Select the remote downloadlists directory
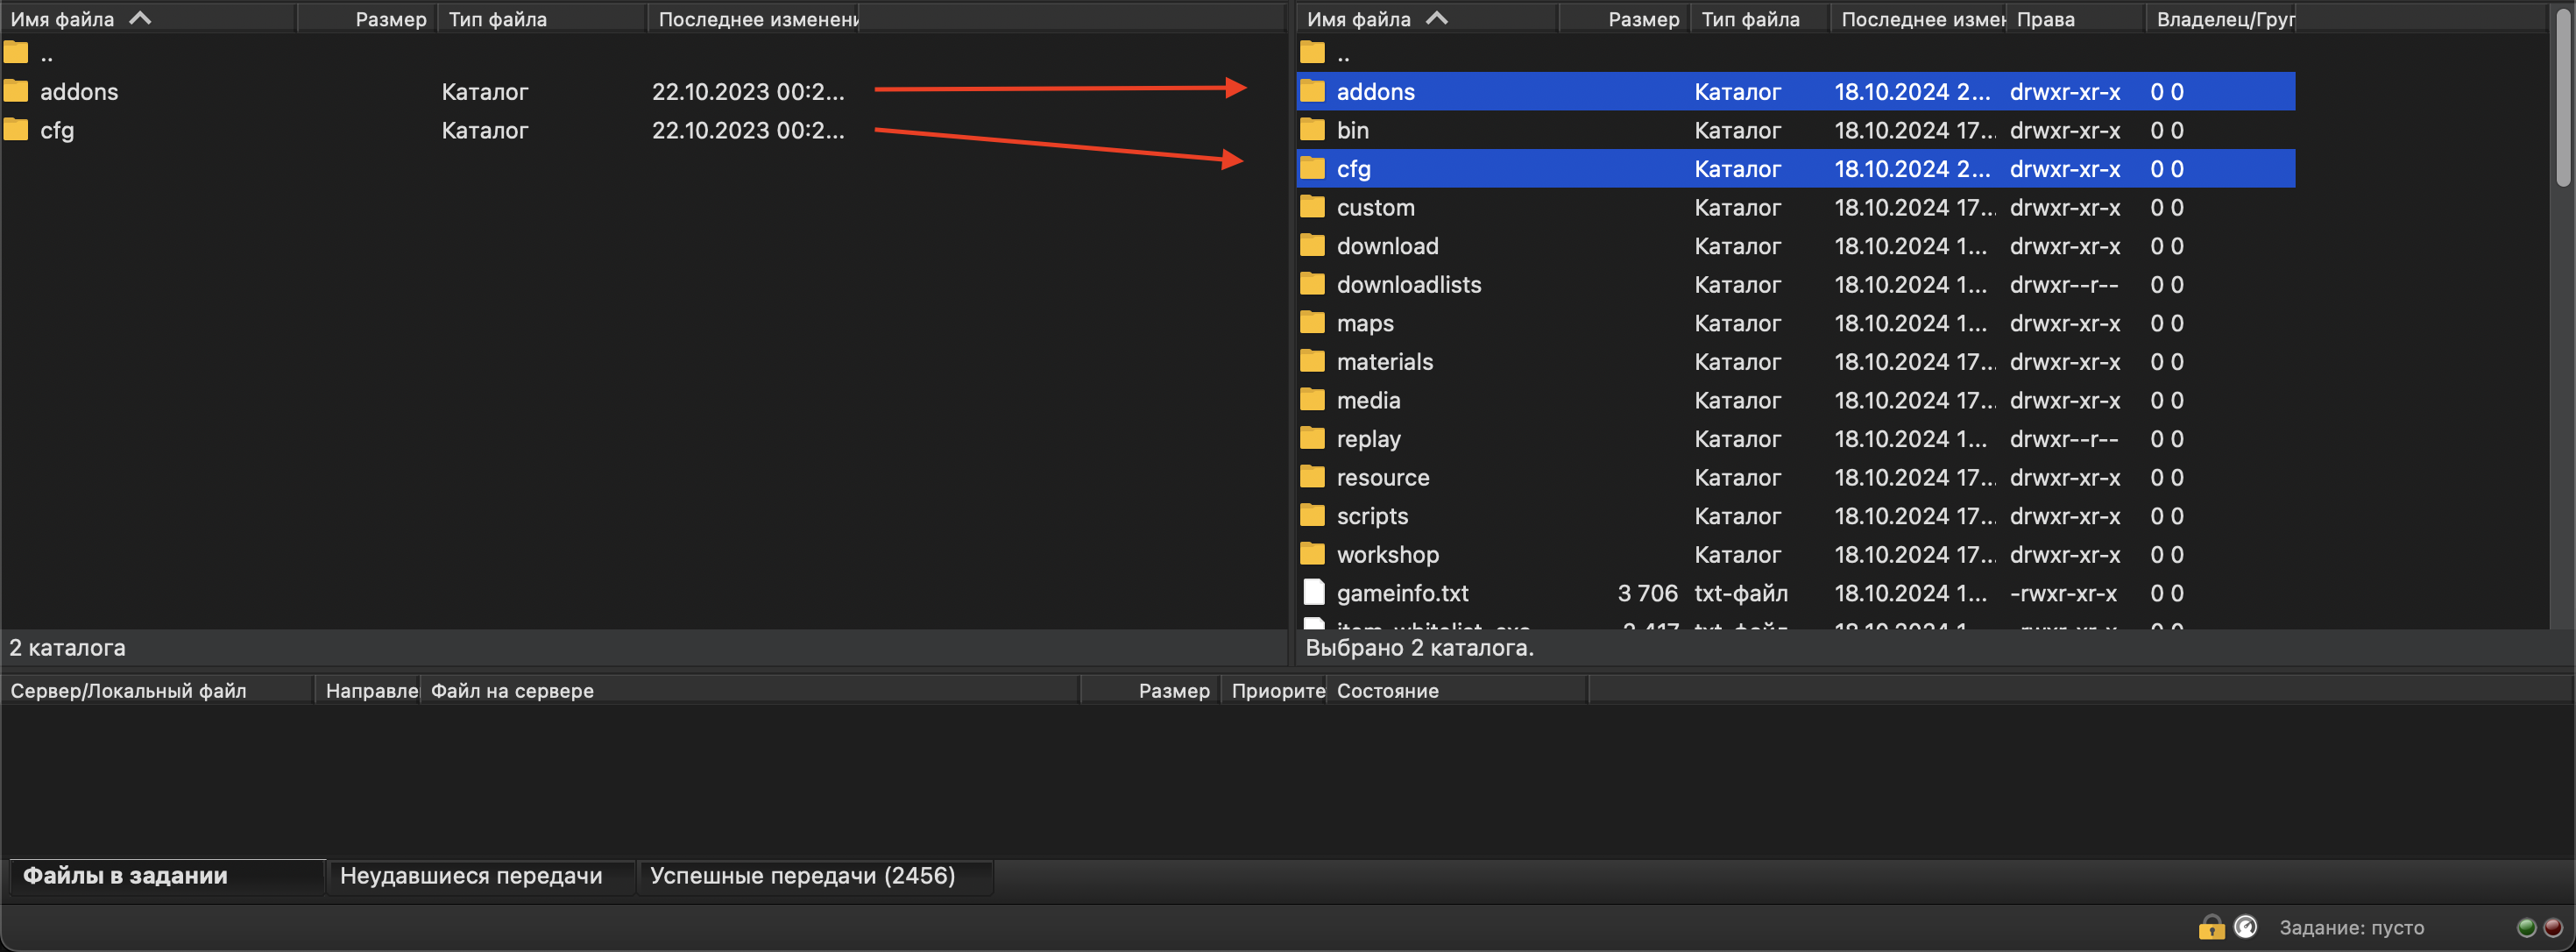The image size is (2576, 952). pos(1408,285)
